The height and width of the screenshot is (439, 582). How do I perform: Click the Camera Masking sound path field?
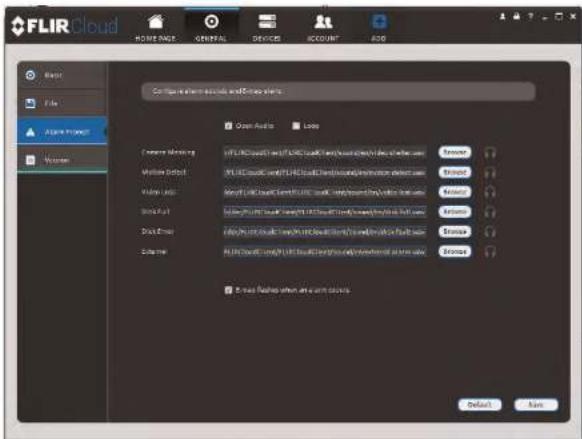pyautogui.click(x=325, y=153)
